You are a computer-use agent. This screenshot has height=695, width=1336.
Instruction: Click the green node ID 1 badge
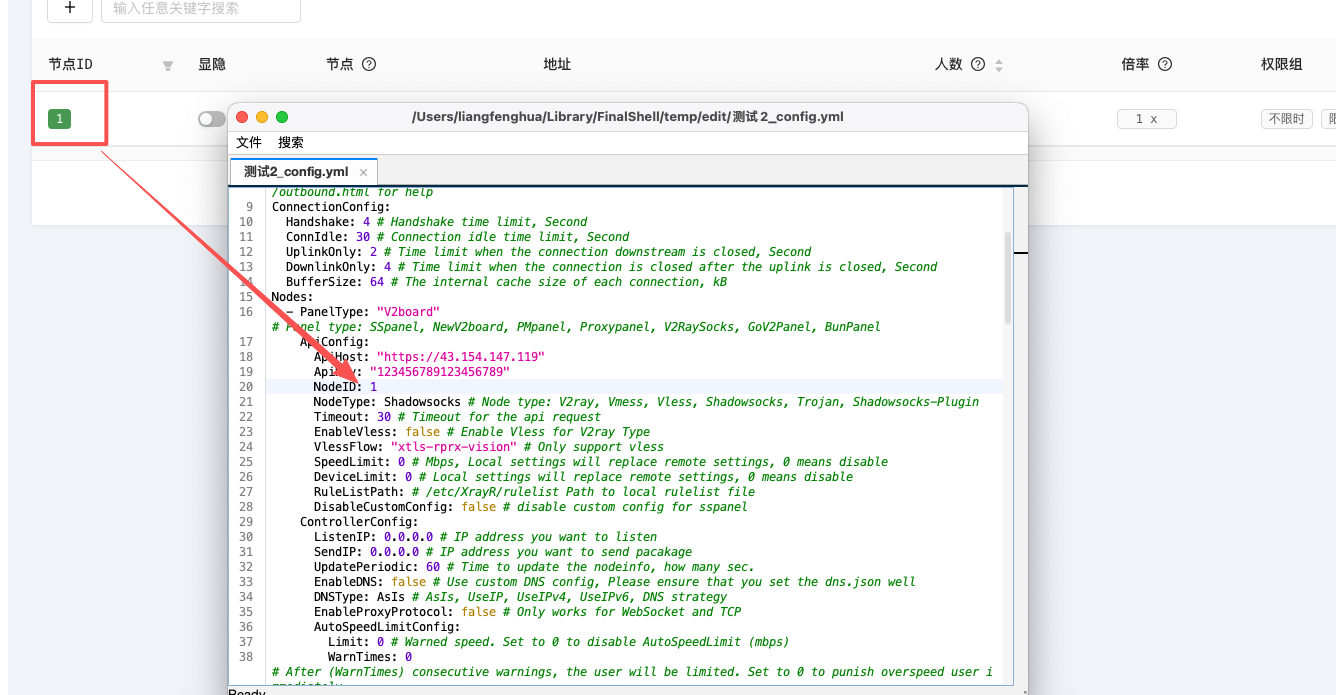[x=59, y=119]
